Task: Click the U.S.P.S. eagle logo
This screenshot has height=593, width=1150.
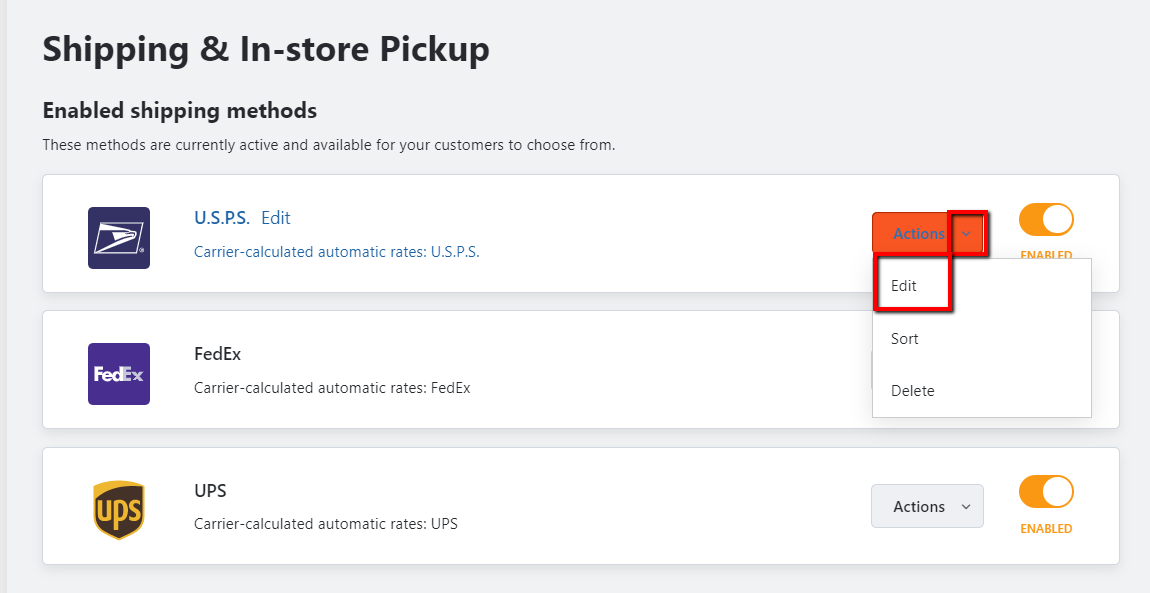Action: (119, 238)
